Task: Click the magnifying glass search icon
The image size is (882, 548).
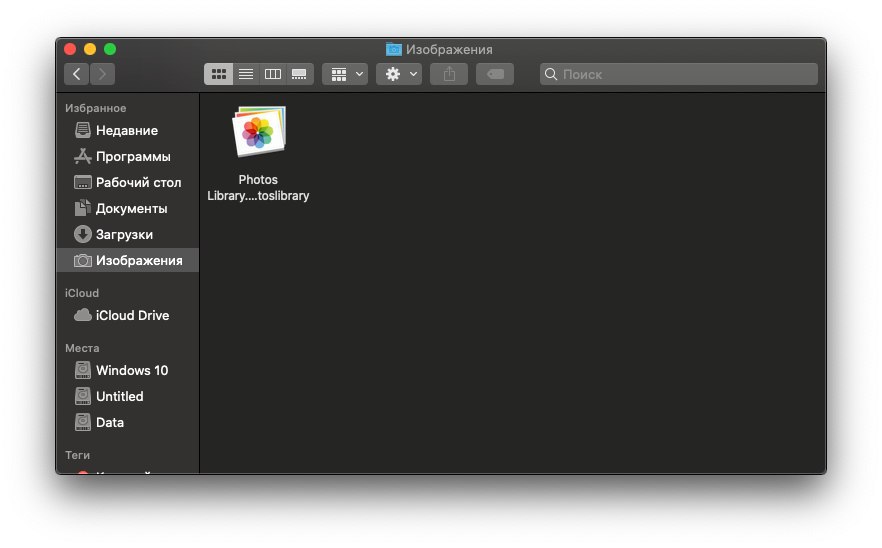Action: tap(551, 74)
